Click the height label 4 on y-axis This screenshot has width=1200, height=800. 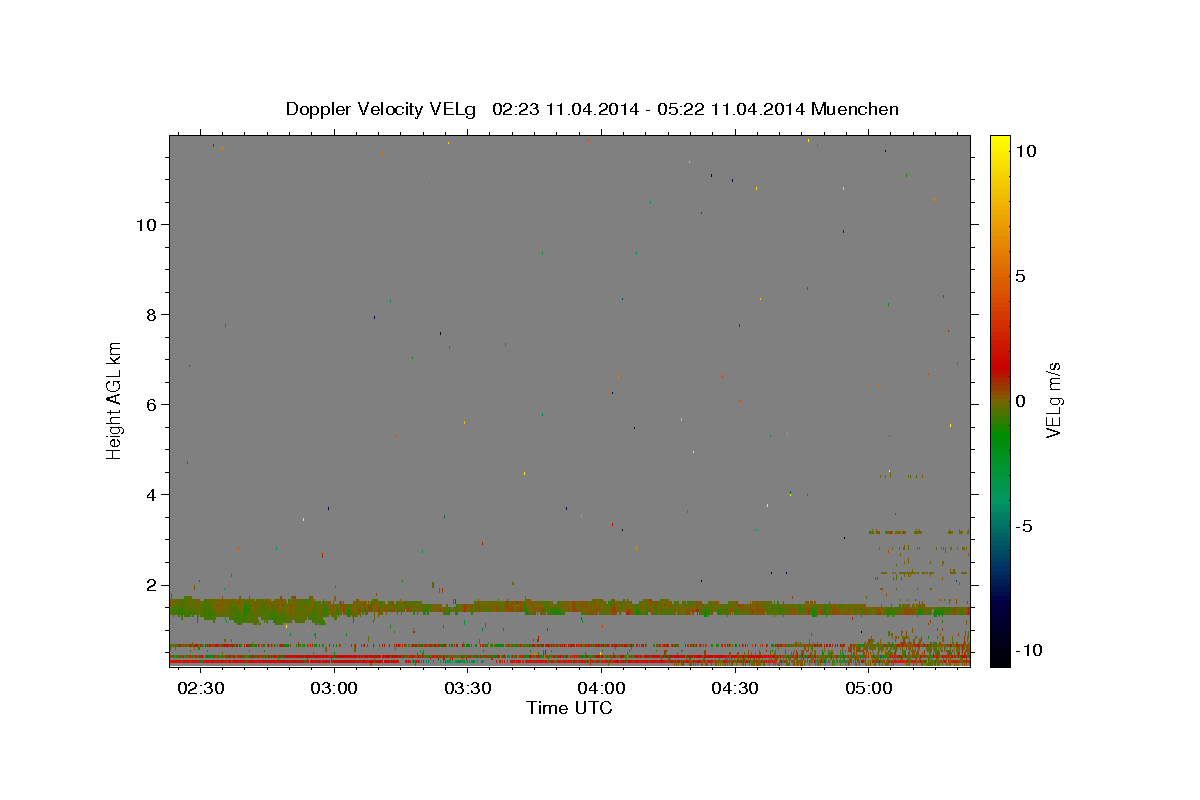152,494
